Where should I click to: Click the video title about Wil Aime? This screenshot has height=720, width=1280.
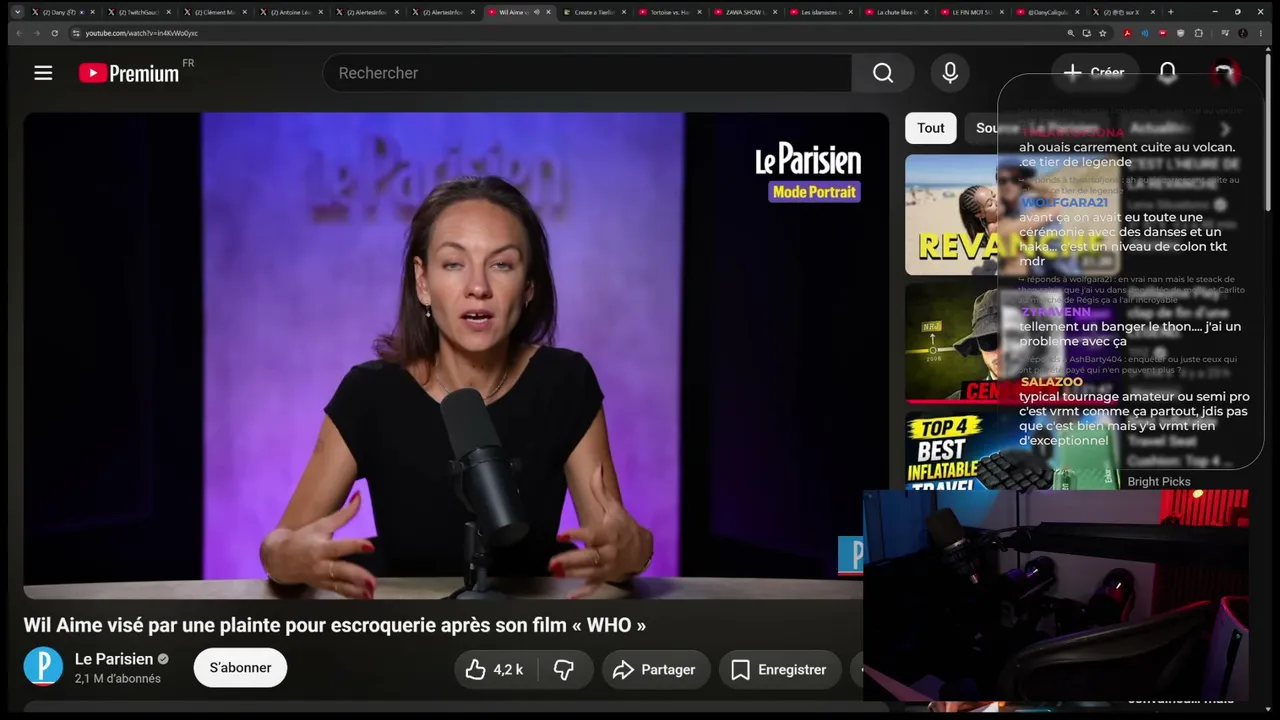(x=335, y=625)
